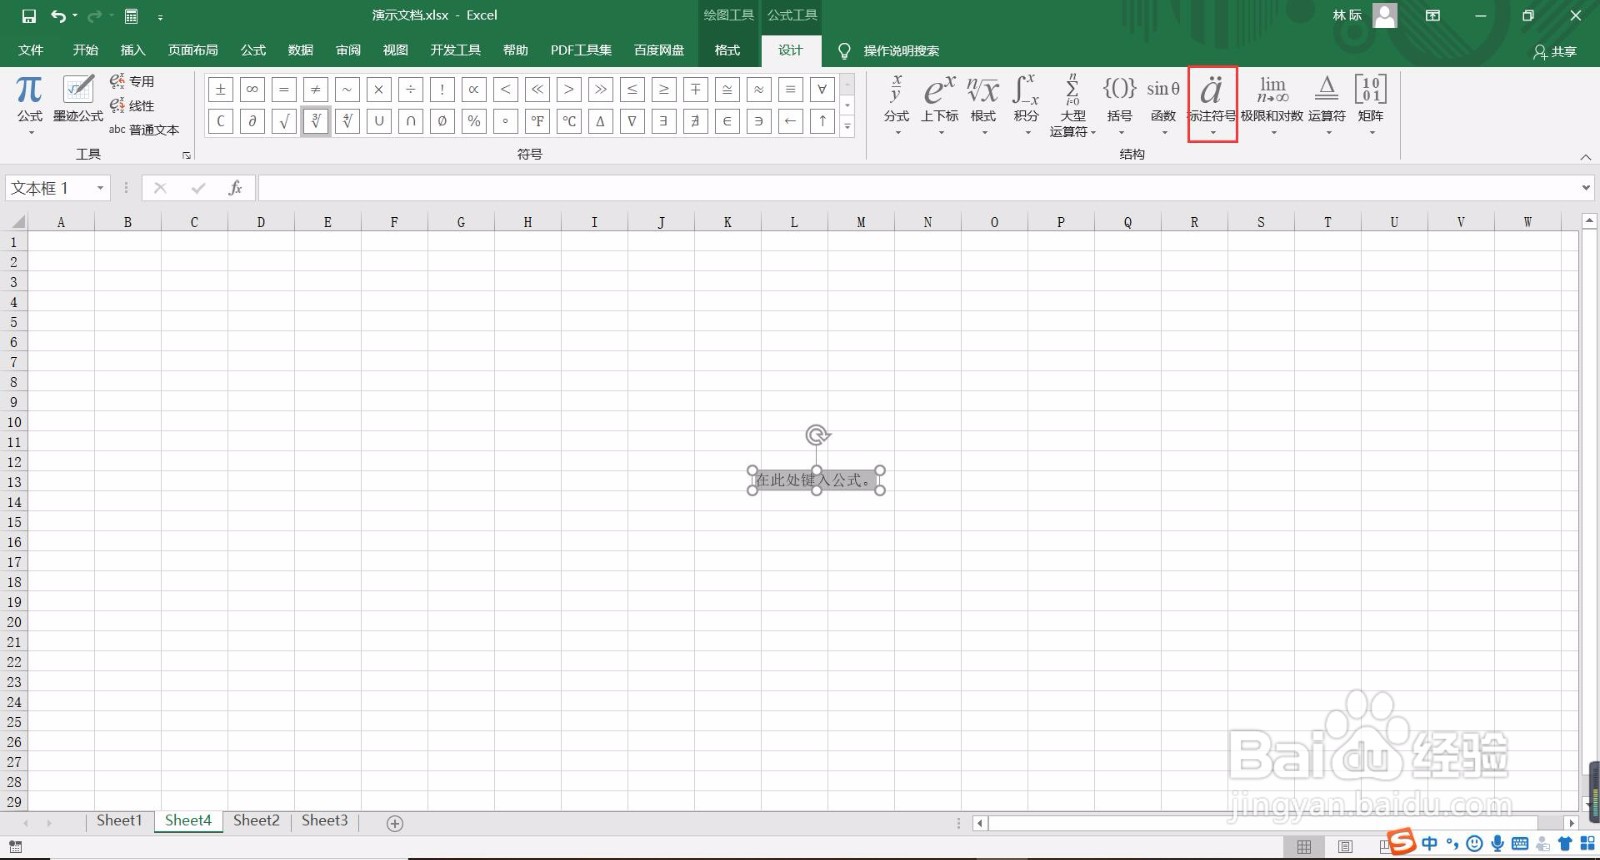
Task: Open the Limit and Log (极限和对数) dropdown
Action: 1272,105
